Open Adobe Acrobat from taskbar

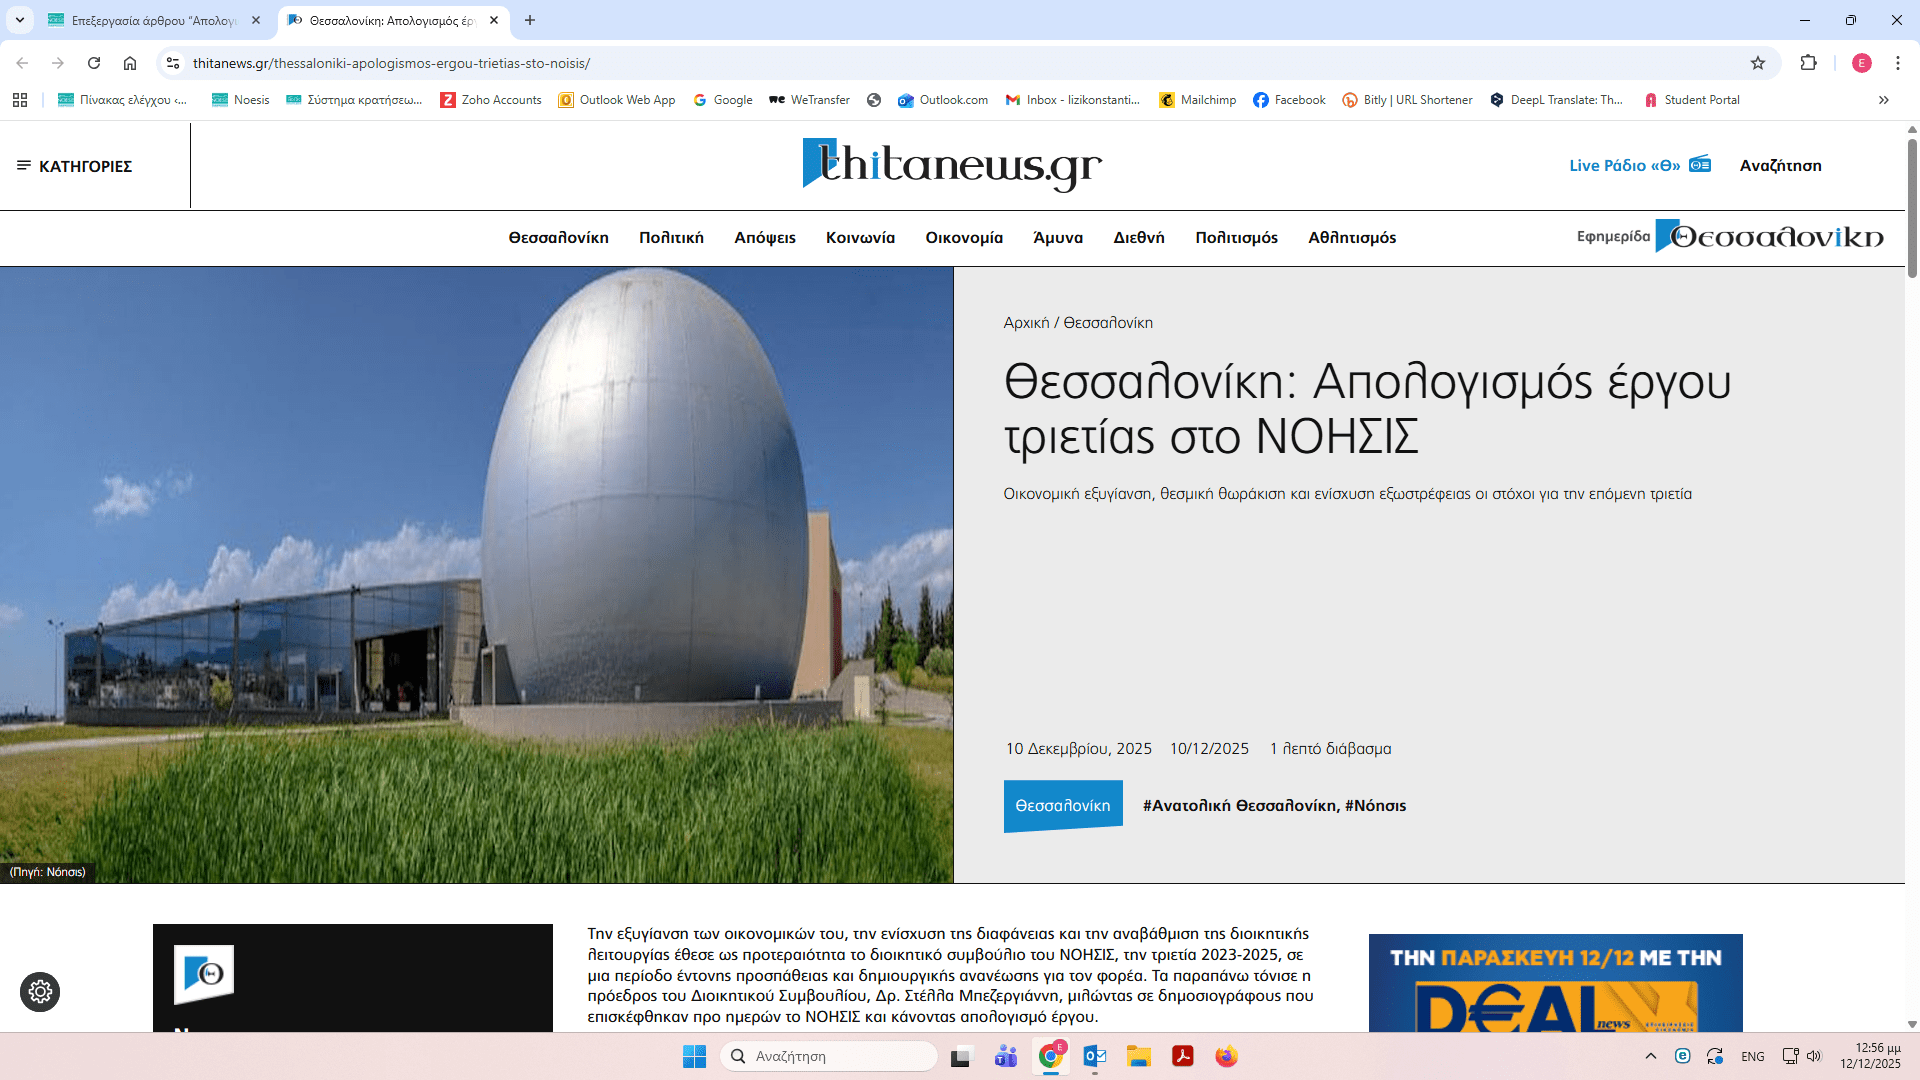point(1183,1056)
